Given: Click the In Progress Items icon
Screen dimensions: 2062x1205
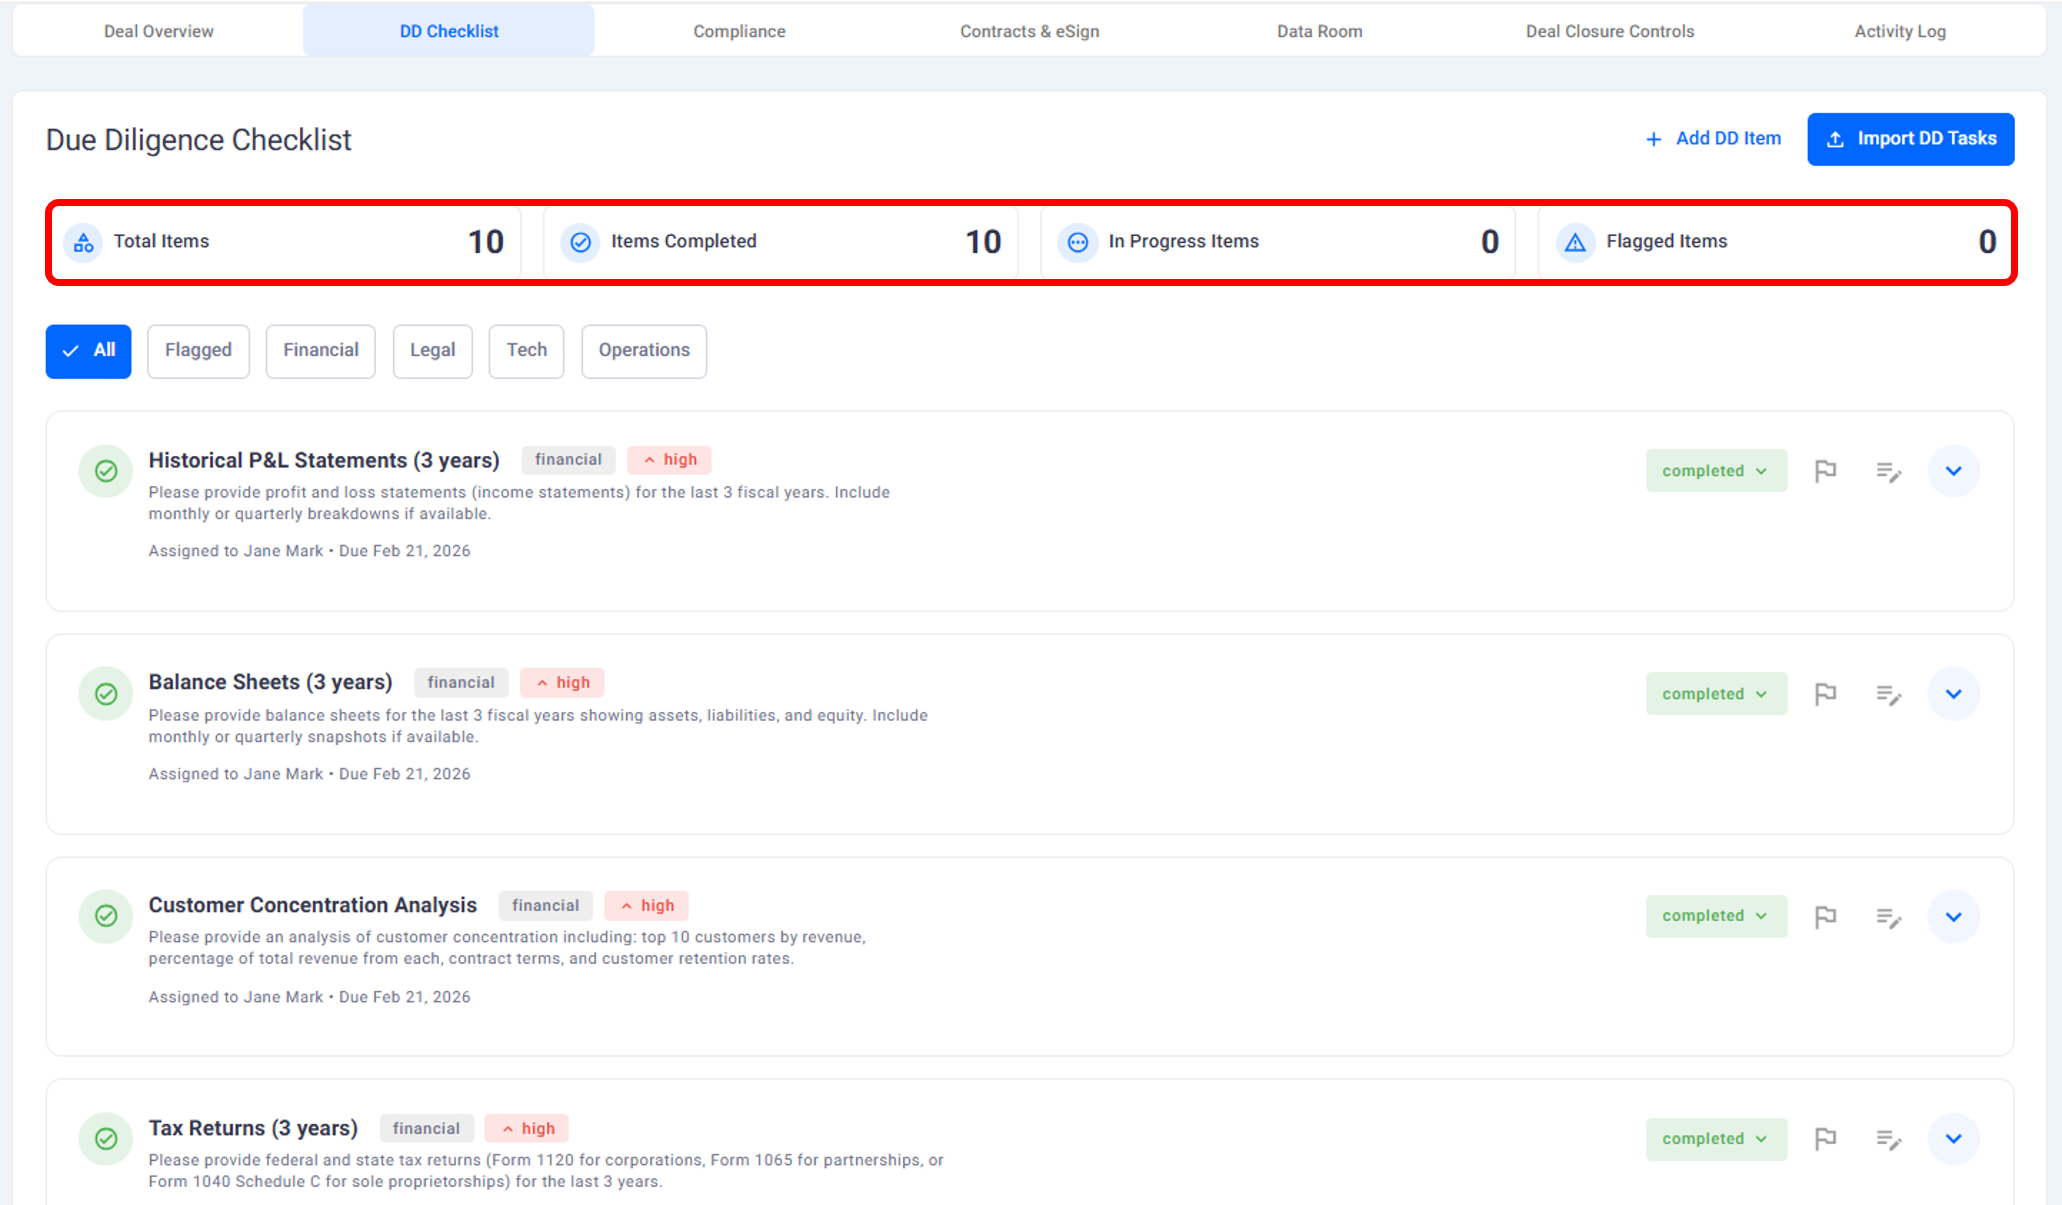Looking at the screenshot, I should (x=1077, y=242).
